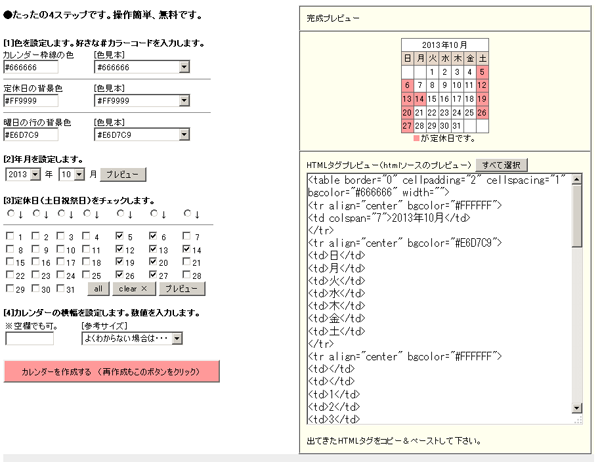Viewport: 600px width, 462px height.
Task: Open the reference size dropdown
Action: (132, 338)
